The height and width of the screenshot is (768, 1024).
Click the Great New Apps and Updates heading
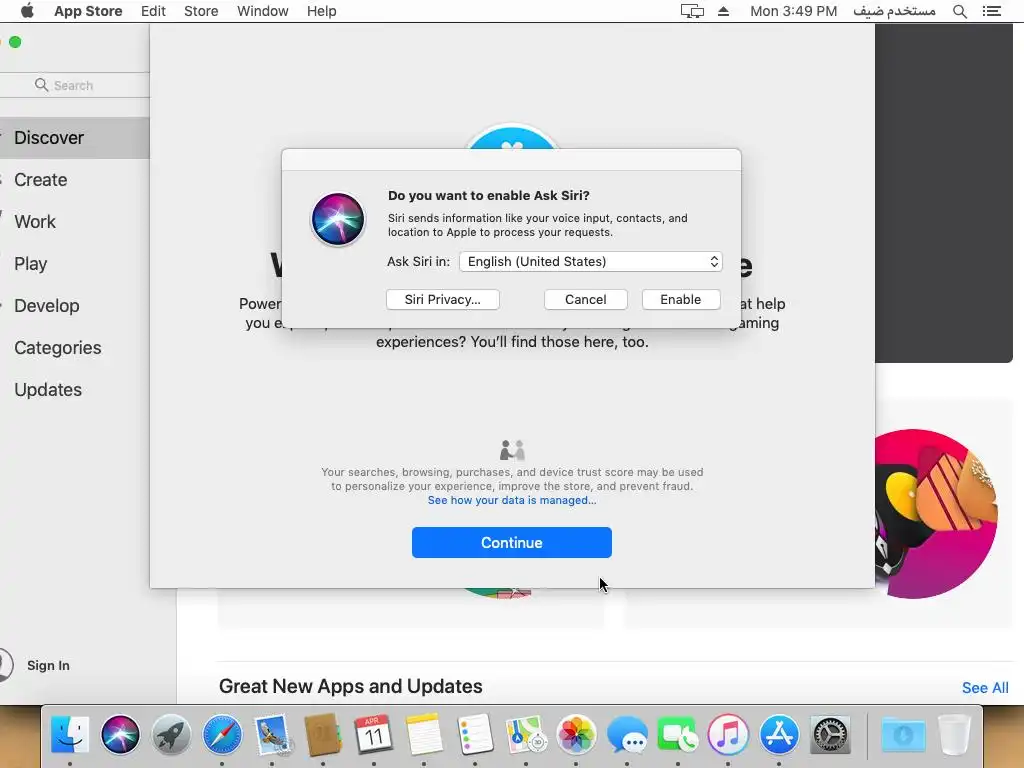click(351, 686)
